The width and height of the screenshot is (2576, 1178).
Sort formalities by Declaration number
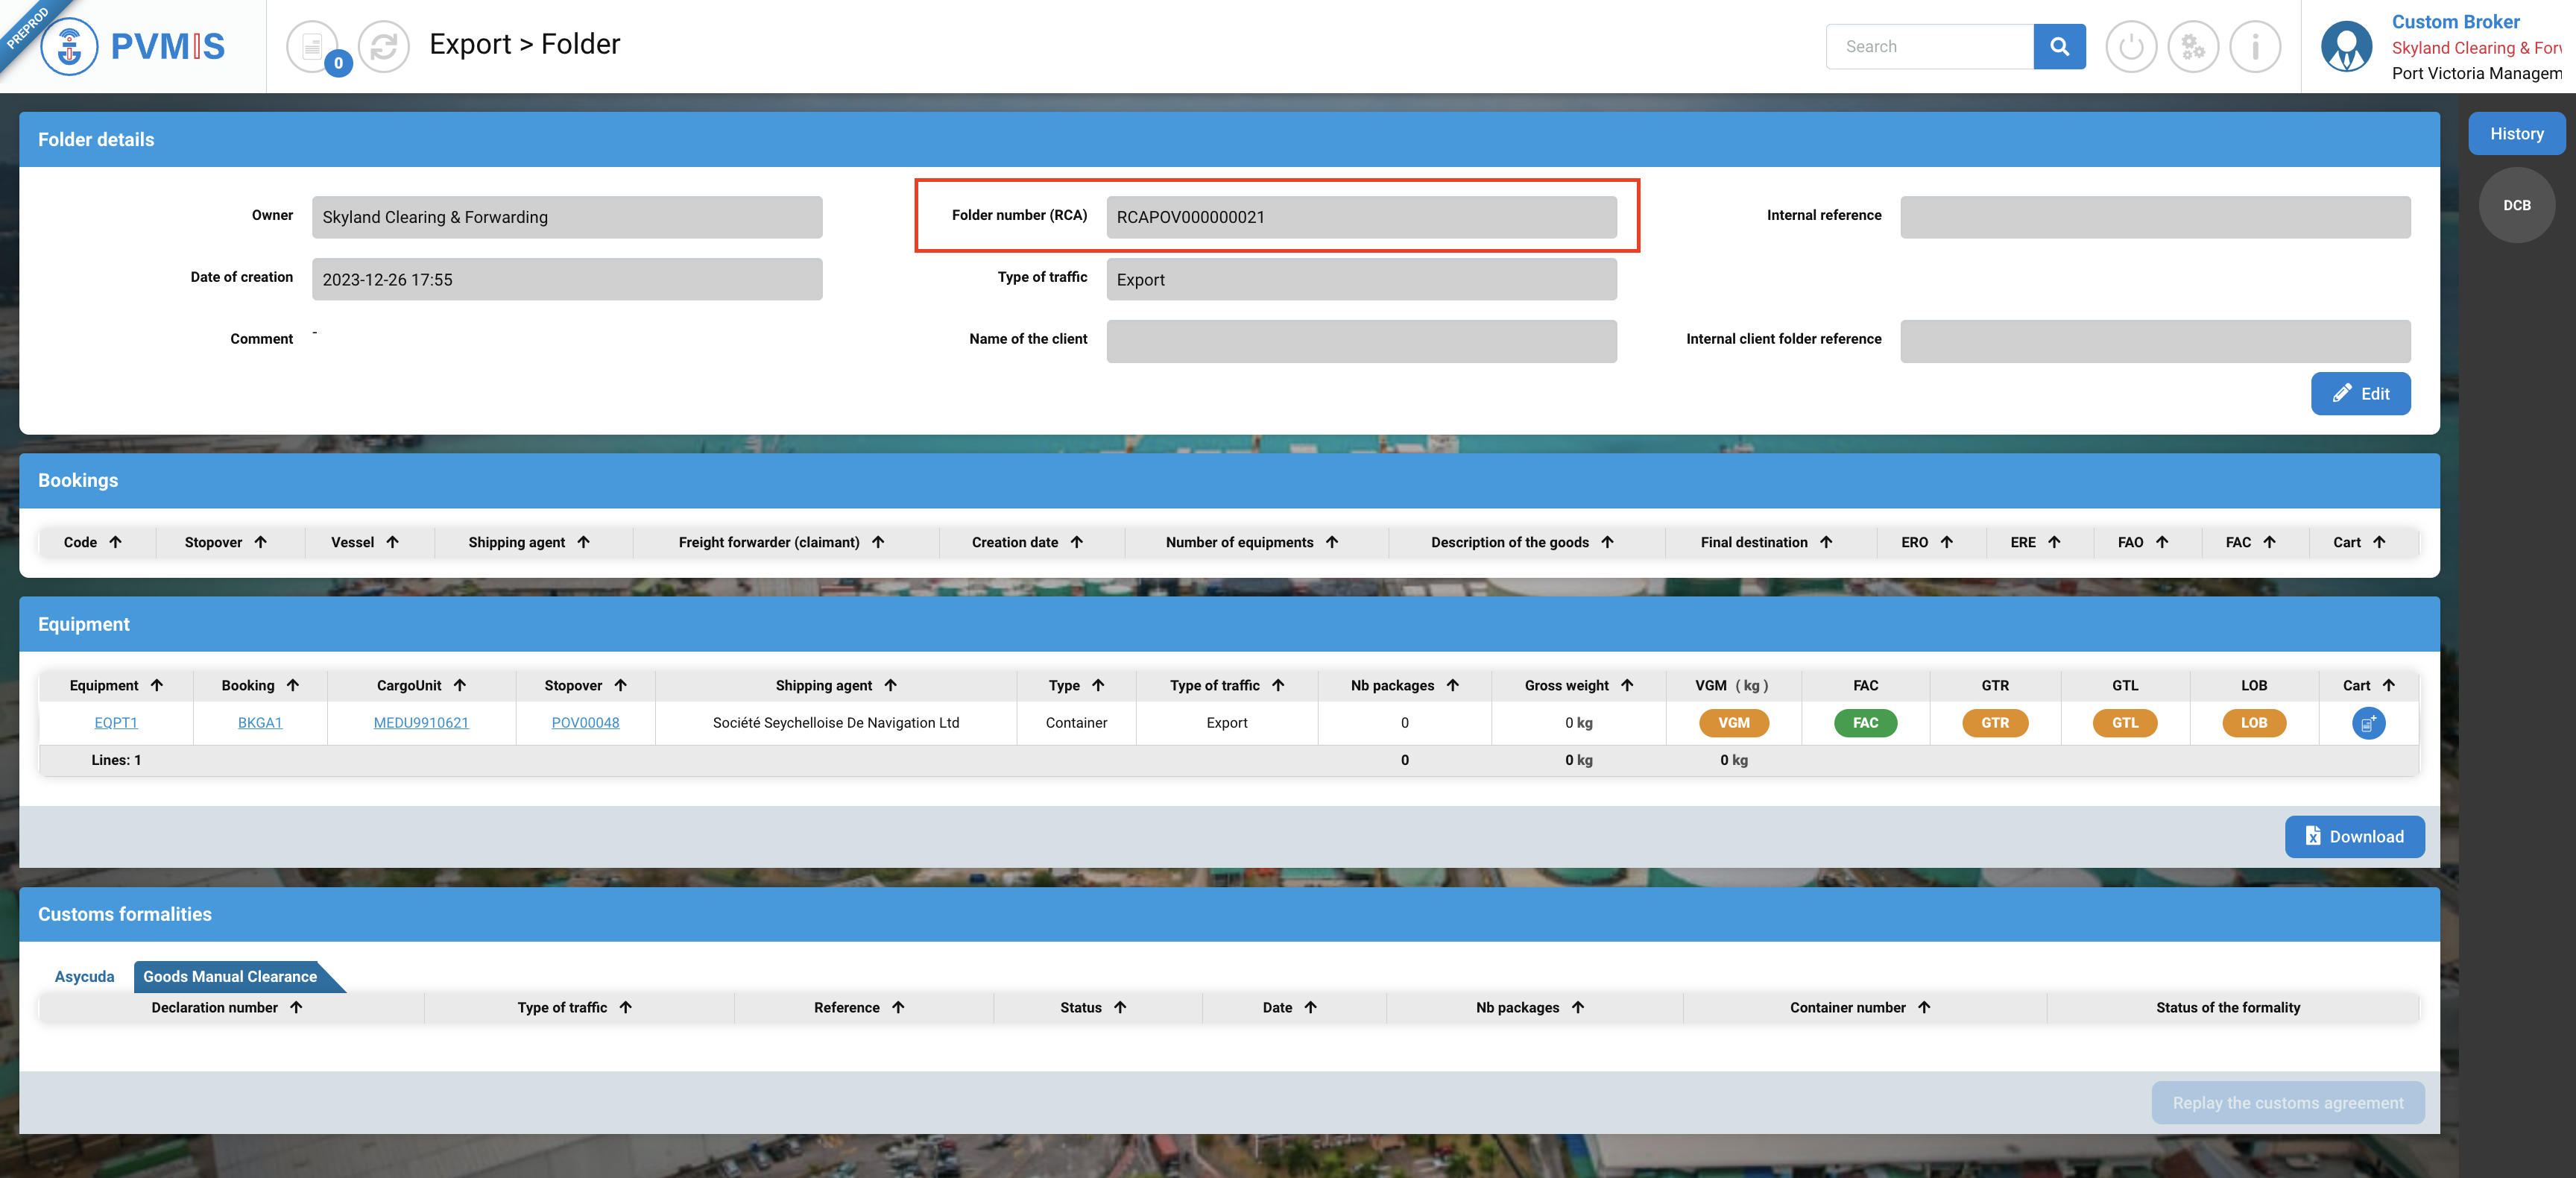[x=297, y=1007]
